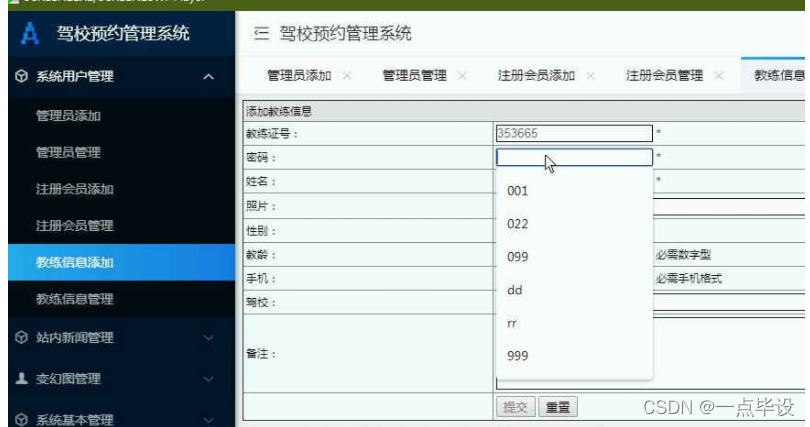Click the 系统基本管理 cube icon
The width and height of the screenshot is (810, 427).
[x=21, y=419]
